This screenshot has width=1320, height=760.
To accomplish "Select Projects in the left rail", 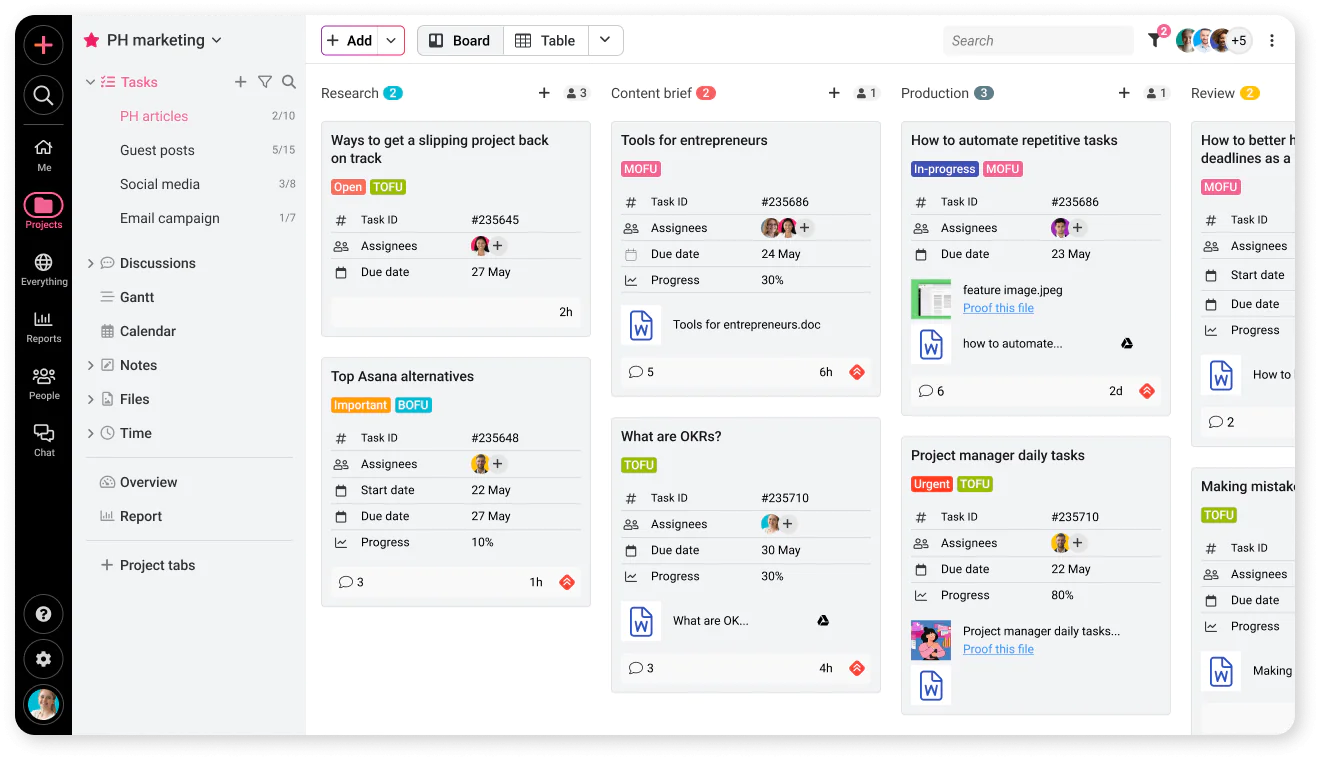I will tap(43, 205).
